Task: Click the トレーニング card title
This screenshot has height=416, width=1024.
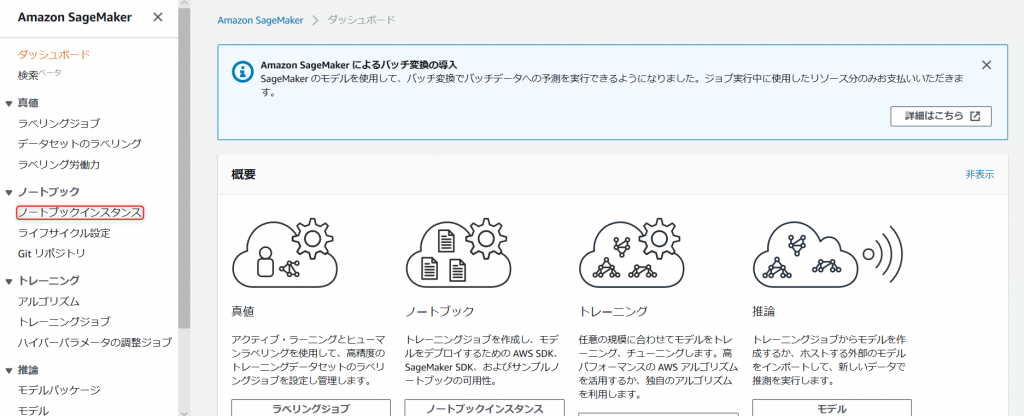Action: (x=613, y=312)
